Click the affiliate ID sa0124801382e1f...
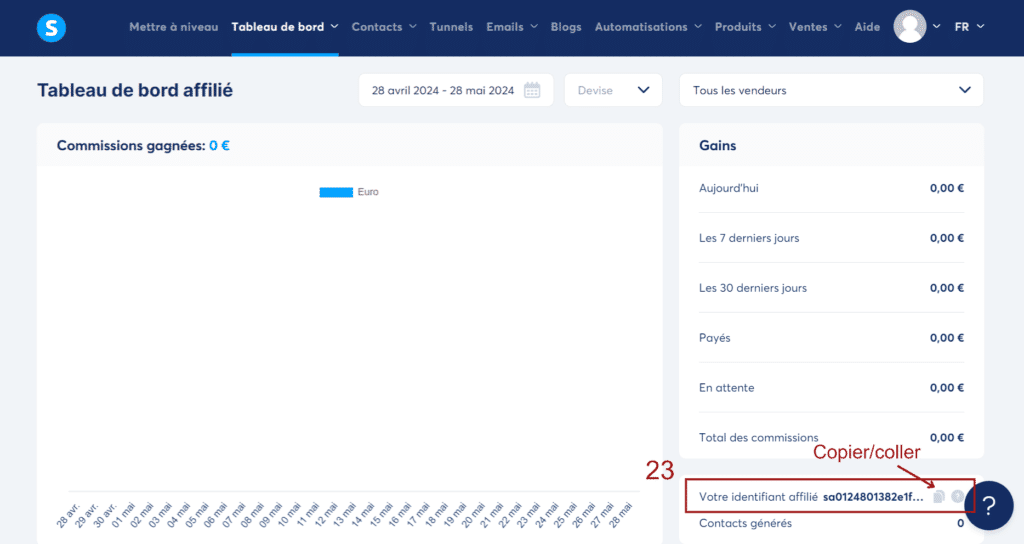This screenshot has width=1024, height=544. tap(873, 497)
